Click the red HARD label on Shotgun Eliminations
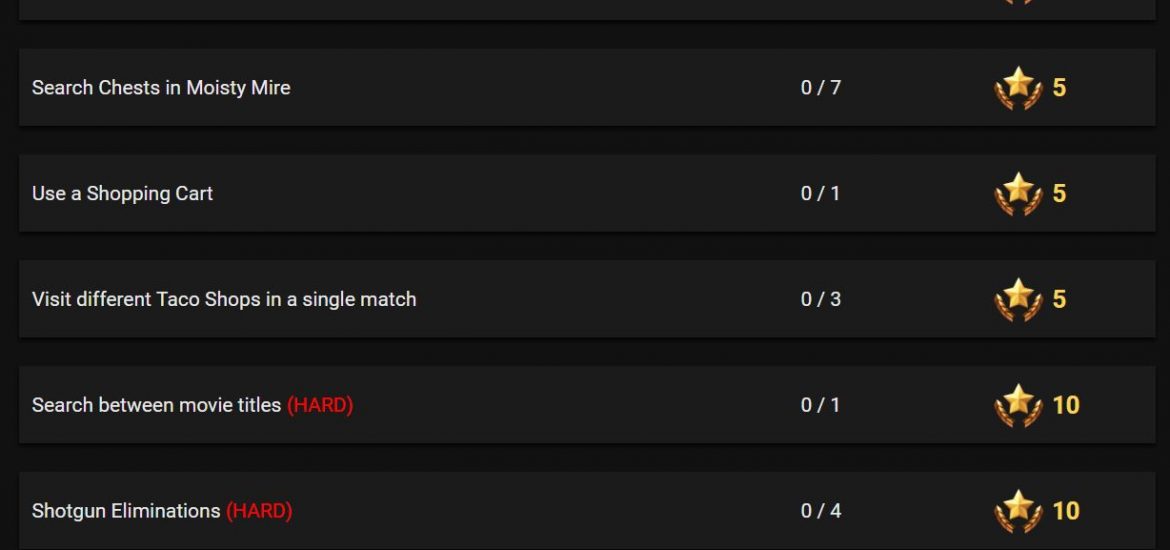1170x550 pixels. click(259, 511)
